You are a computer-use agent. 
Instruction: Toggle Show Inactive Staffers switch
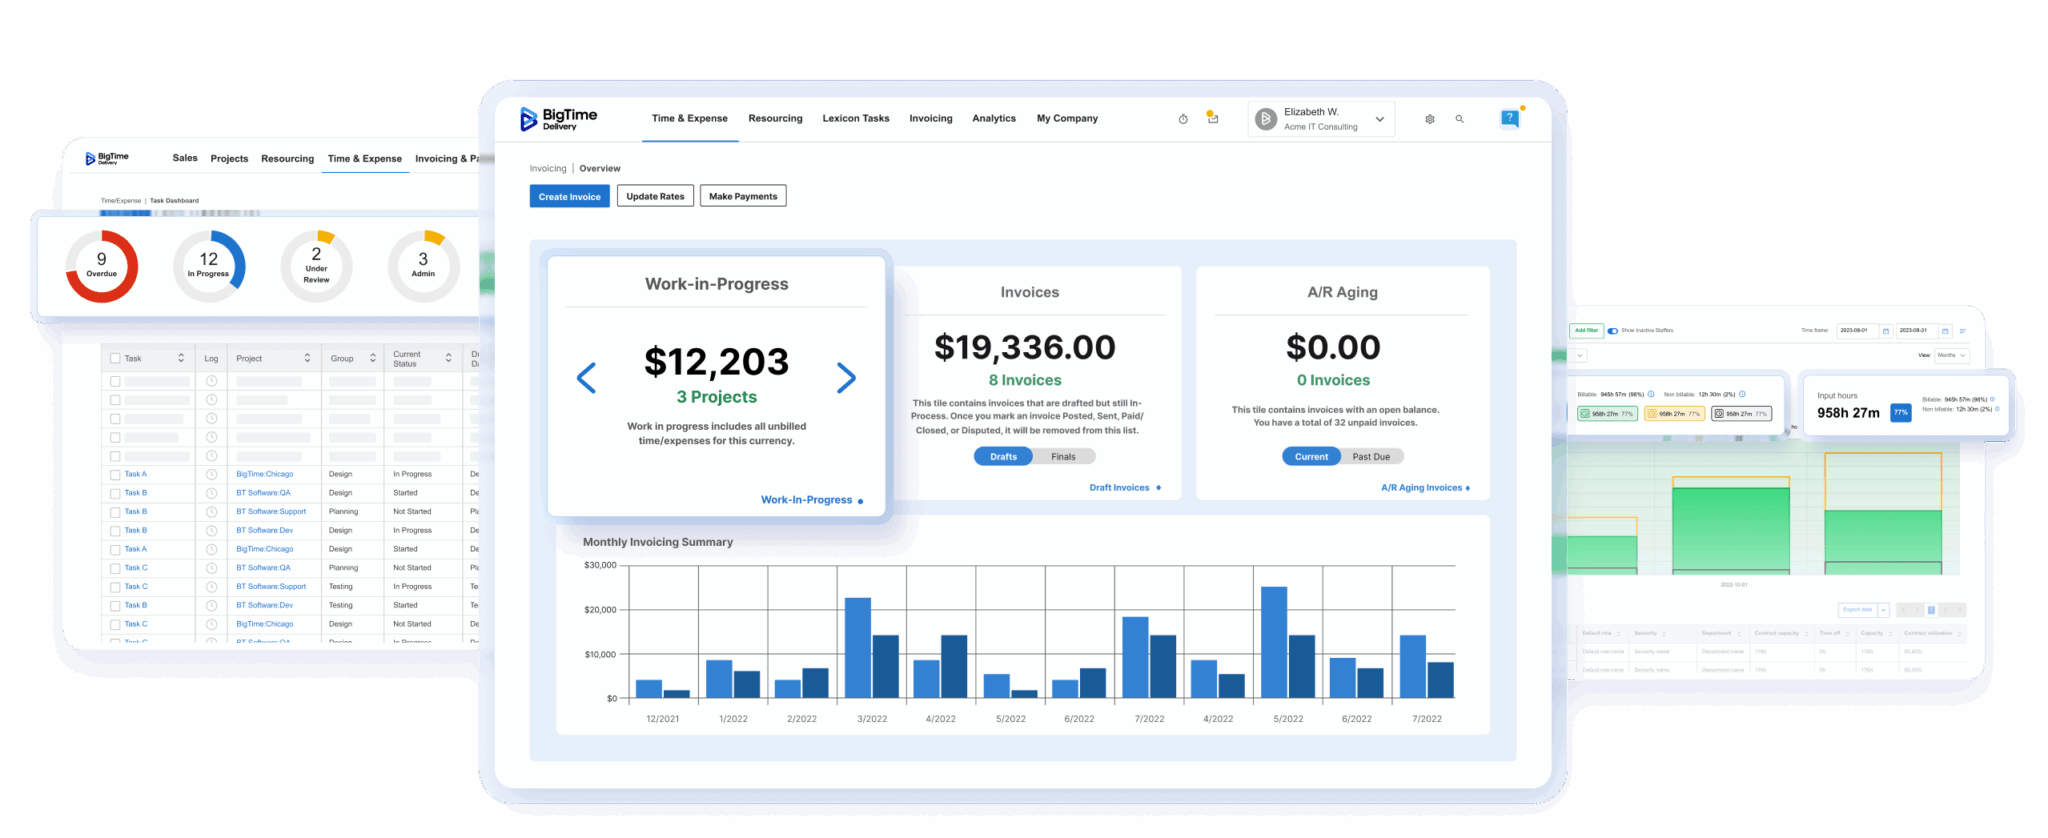pos(1613,331)
